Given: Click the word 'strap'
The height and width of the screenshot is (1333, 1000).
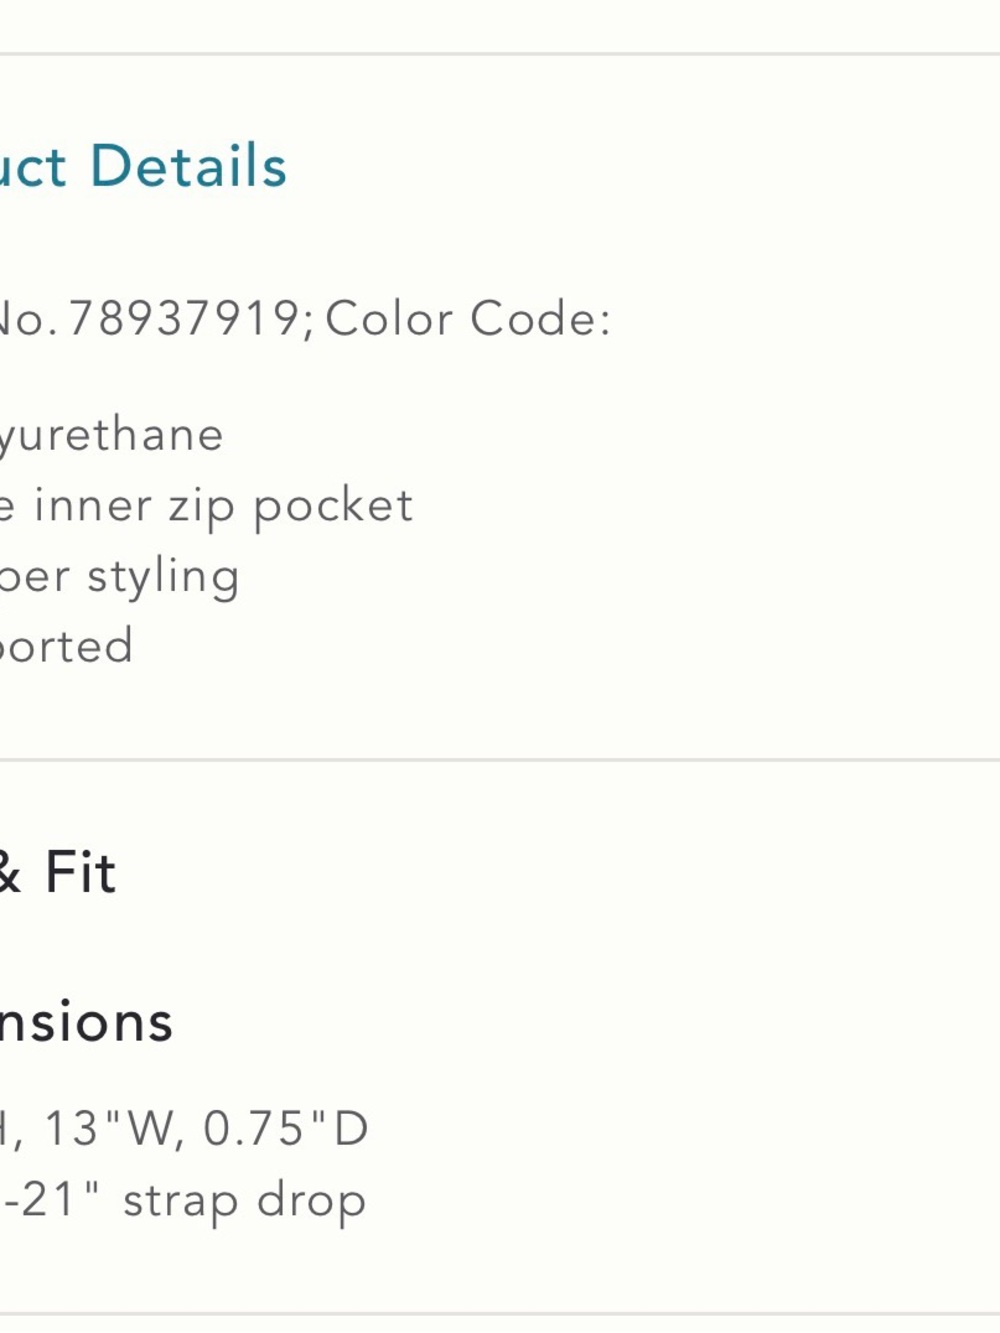Looking at the screenshot, I should tap(180, 1201).
